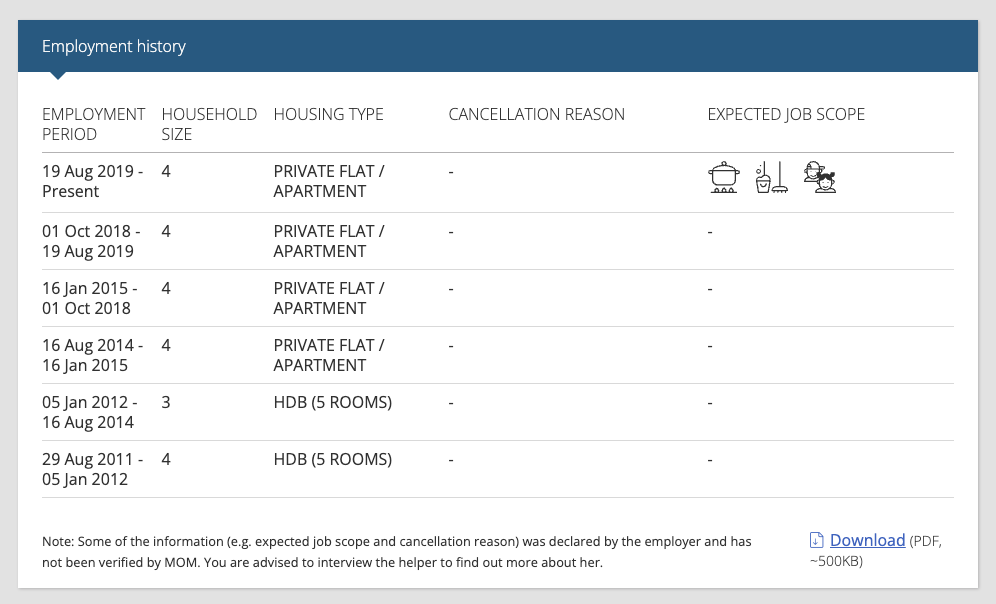
Task: Open the Download PDF link
Action: tap(867, 540)
